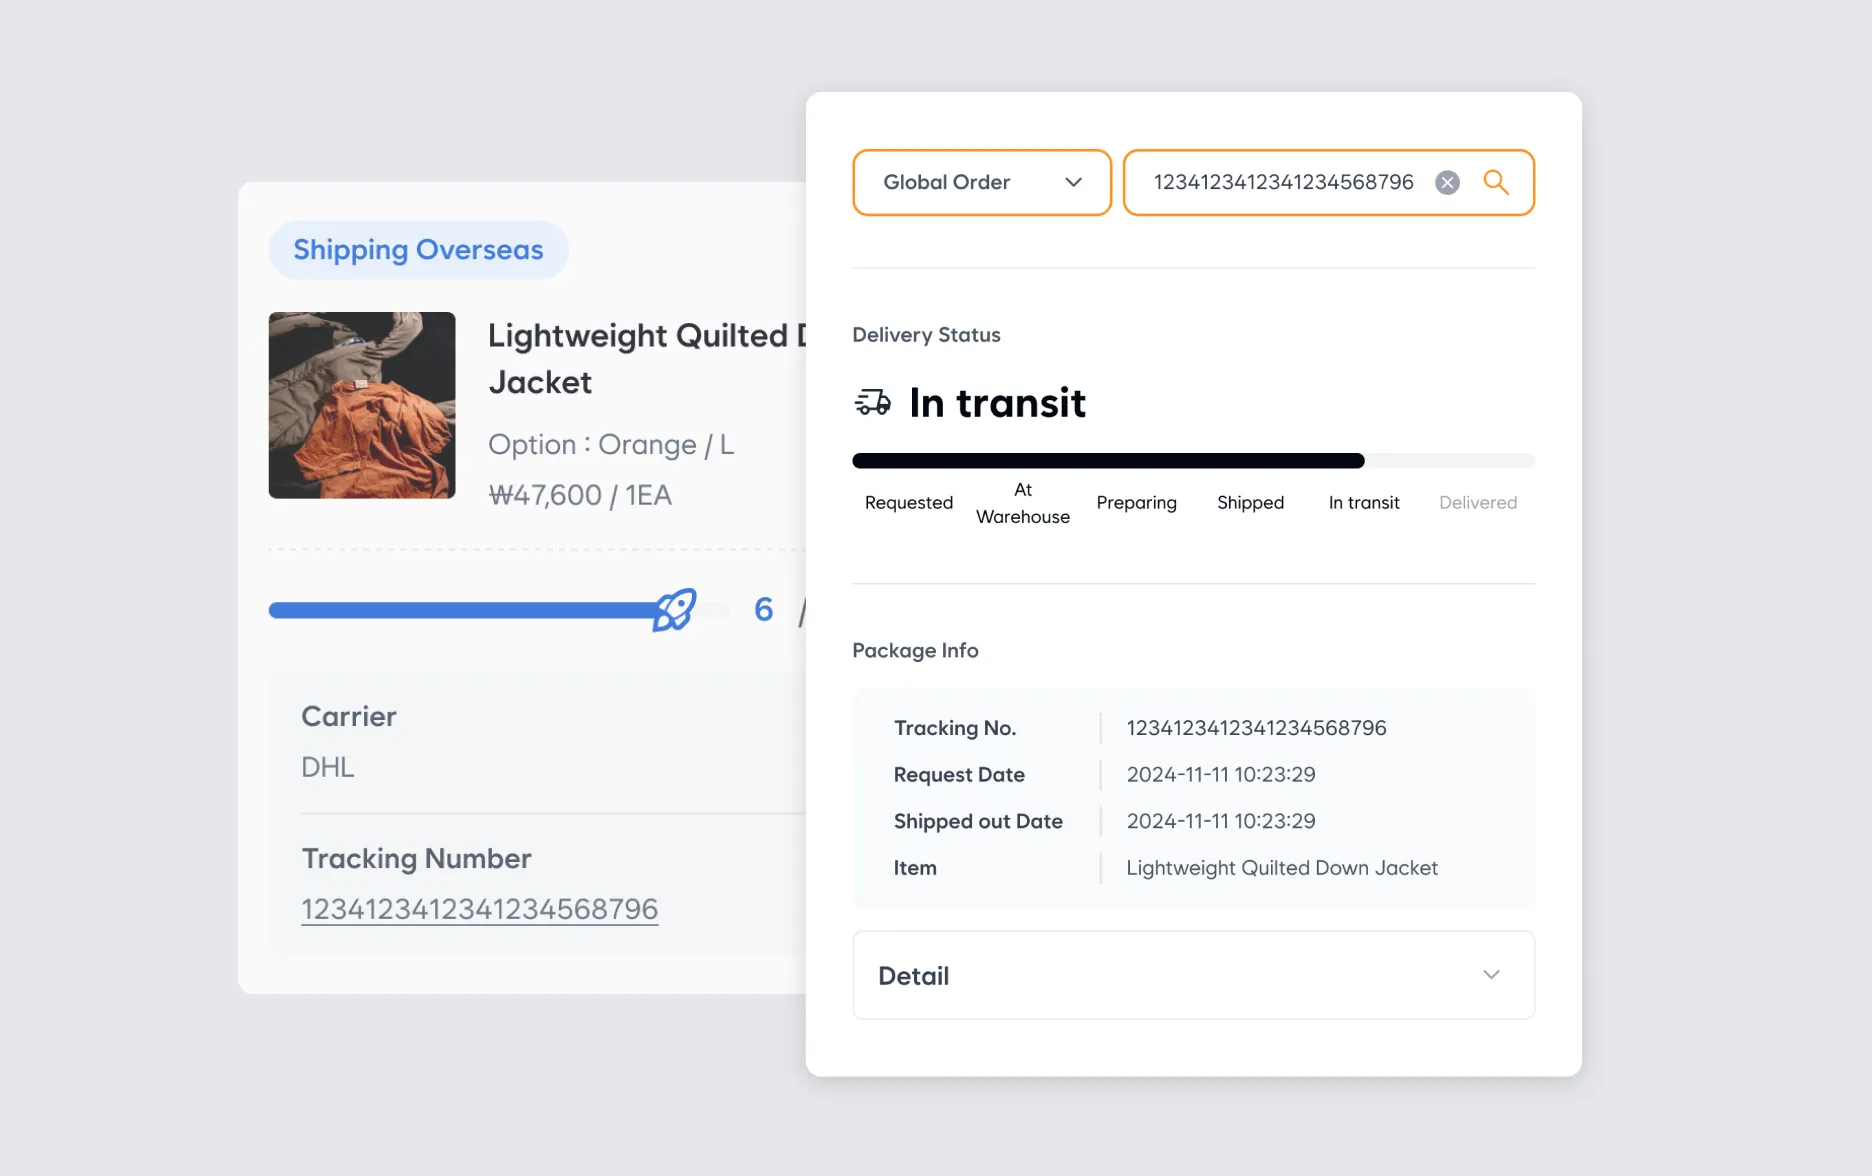This screenshot has width=1872, height=1176.
Task: Clear the search field using the X icon
Action: (x=1446, y=182)
